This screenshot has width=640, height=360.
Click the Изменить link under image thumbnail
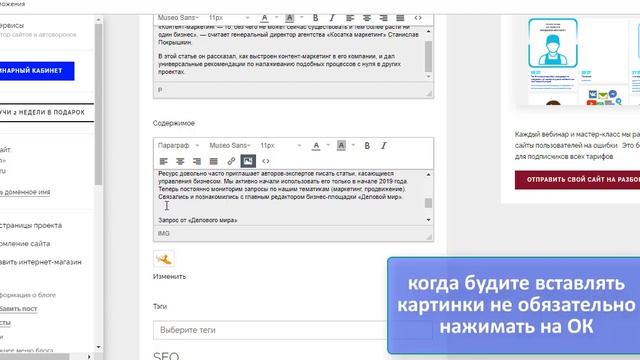[169, 277]
